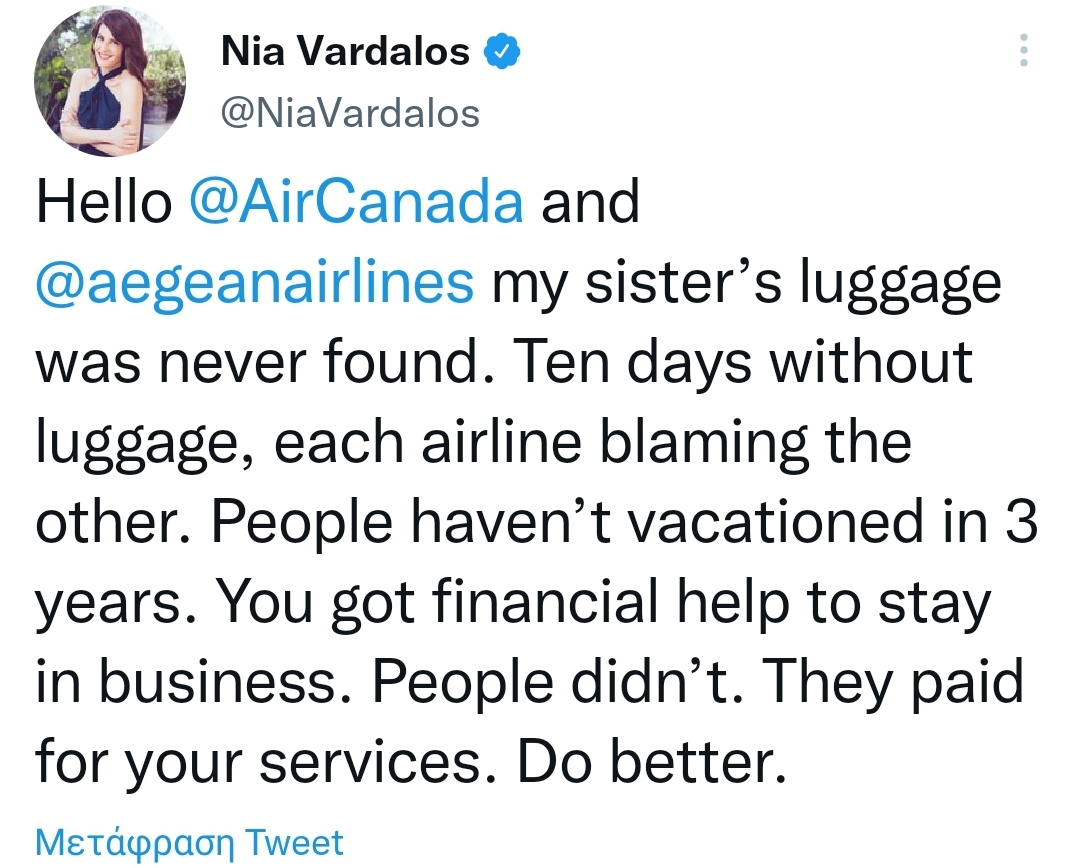Click the blue verified badge beside Nia Vardalos

pos(502,51)
